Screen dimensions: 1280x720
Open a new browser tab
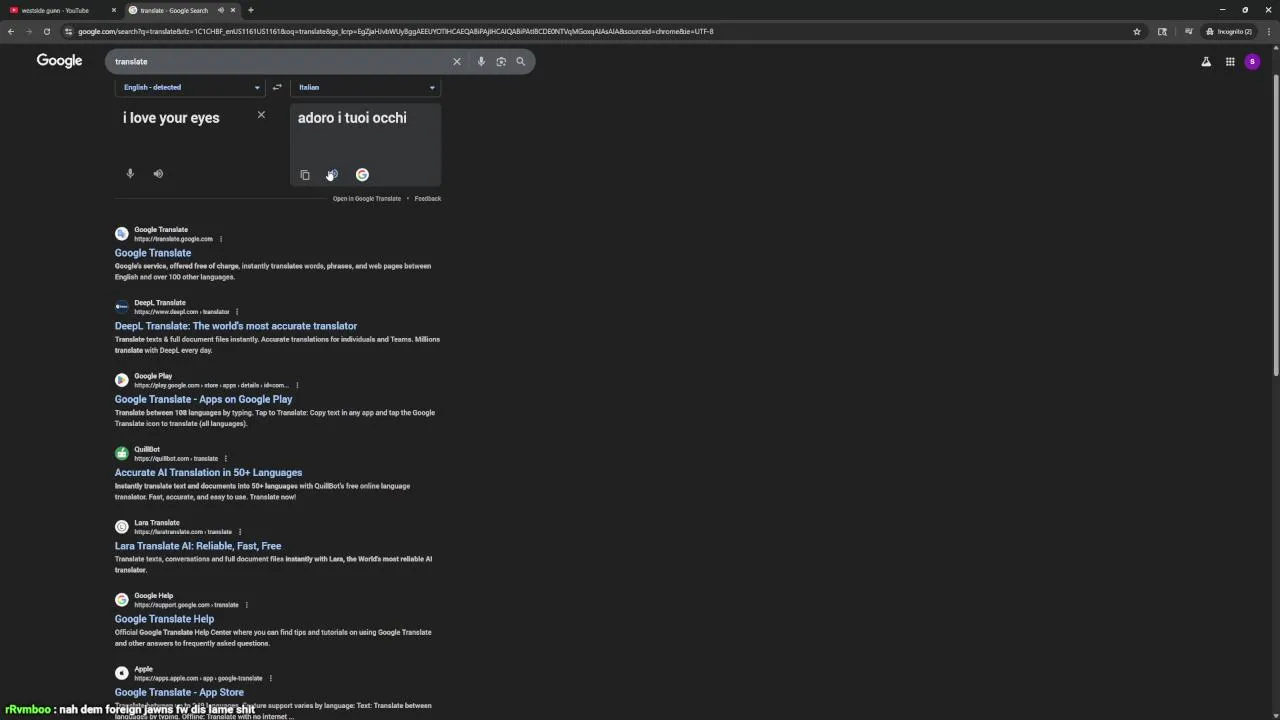click(251, 10)
